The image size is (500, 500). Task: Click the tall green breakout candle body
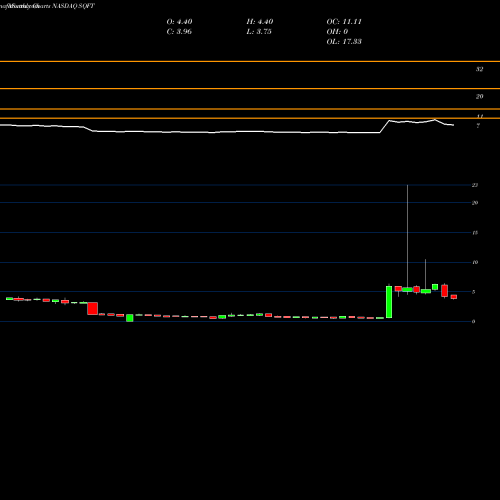coord(389,302)
